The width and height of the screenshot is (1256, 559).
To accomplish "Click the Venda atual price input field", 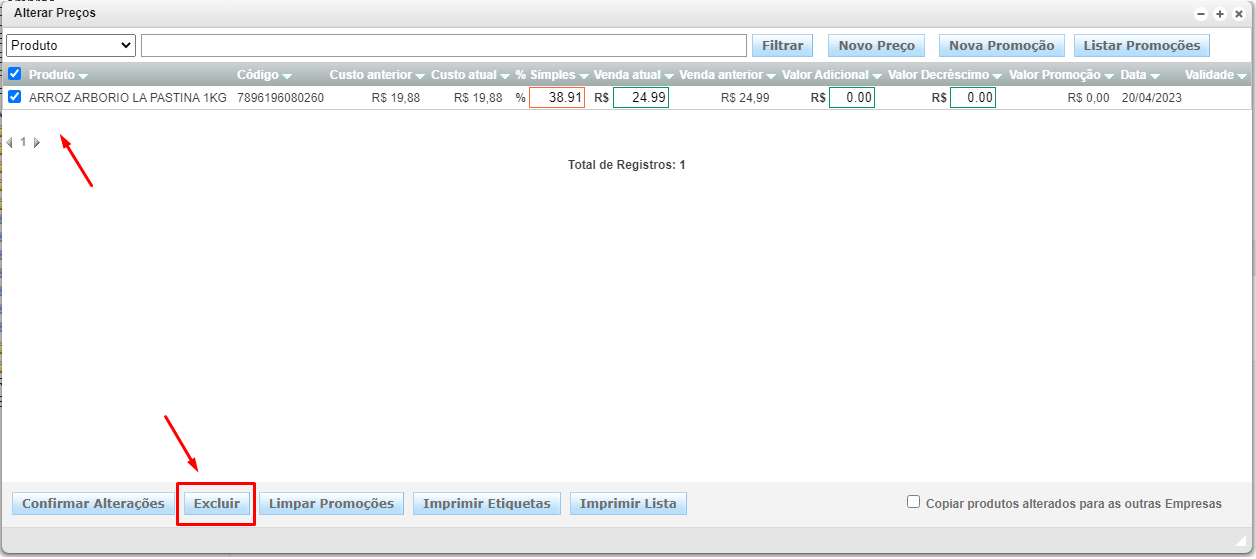I will pyautogui.click(x=640, y=98).
